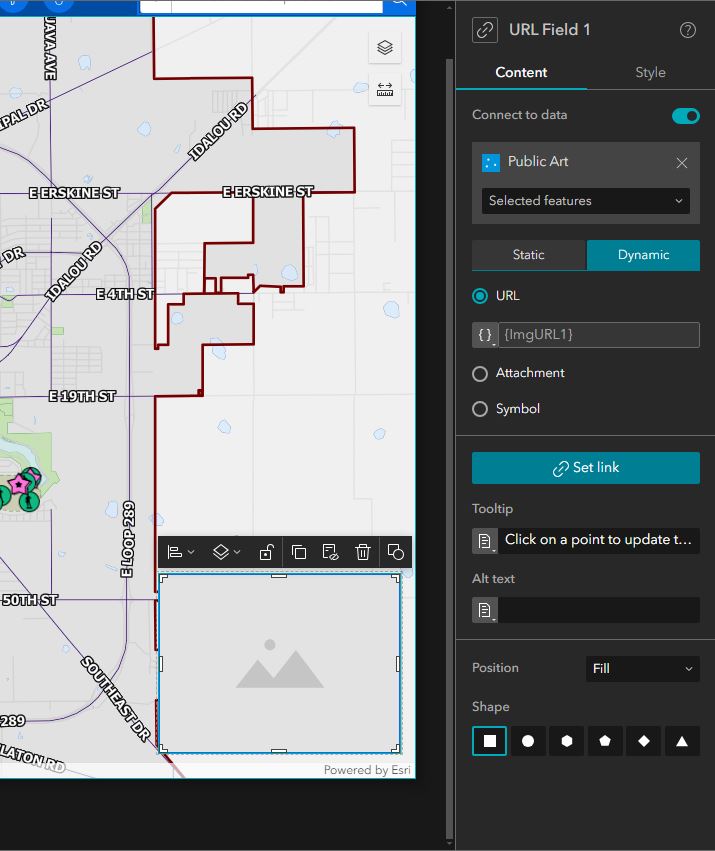Select the pentagon image shape
This screenshot has height=851, width=715.
point(605,741)
